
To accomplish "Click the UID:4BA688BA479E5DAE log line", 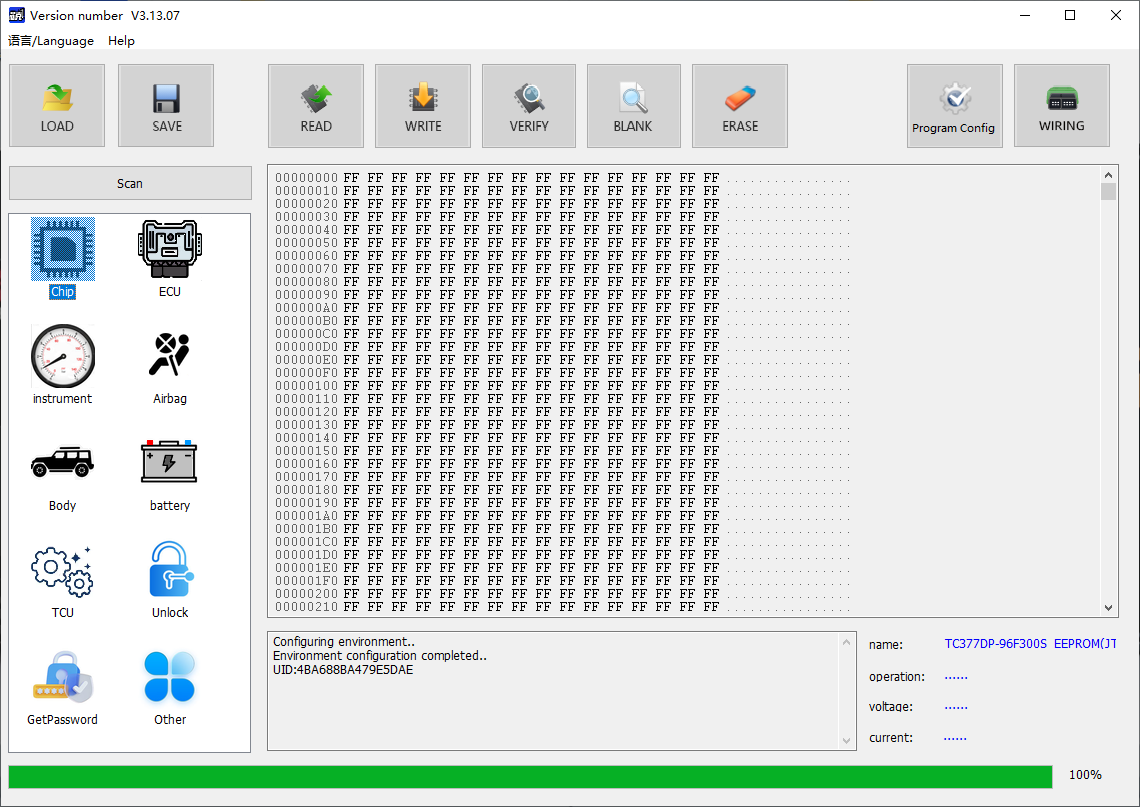I will click(342, 670).
